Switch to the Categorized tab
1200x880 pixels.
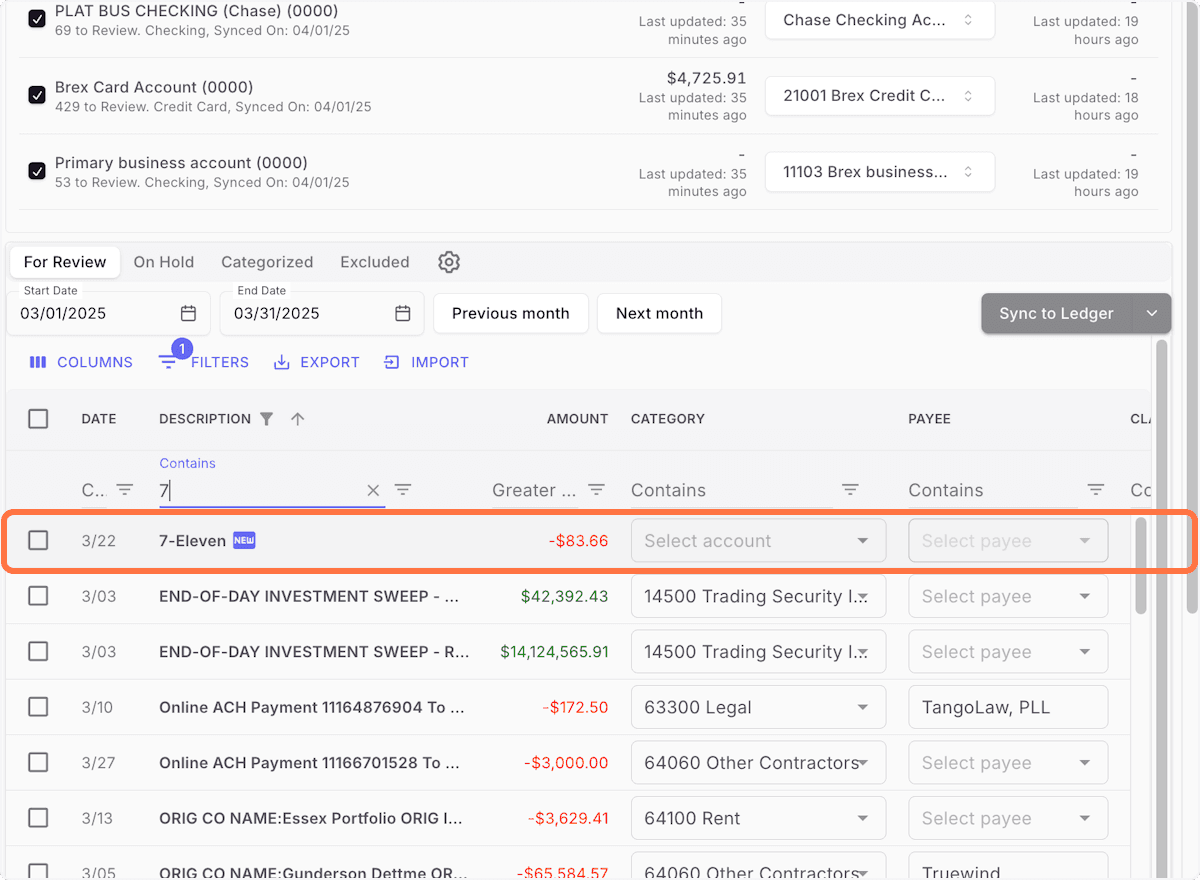(x=267, y=261)
